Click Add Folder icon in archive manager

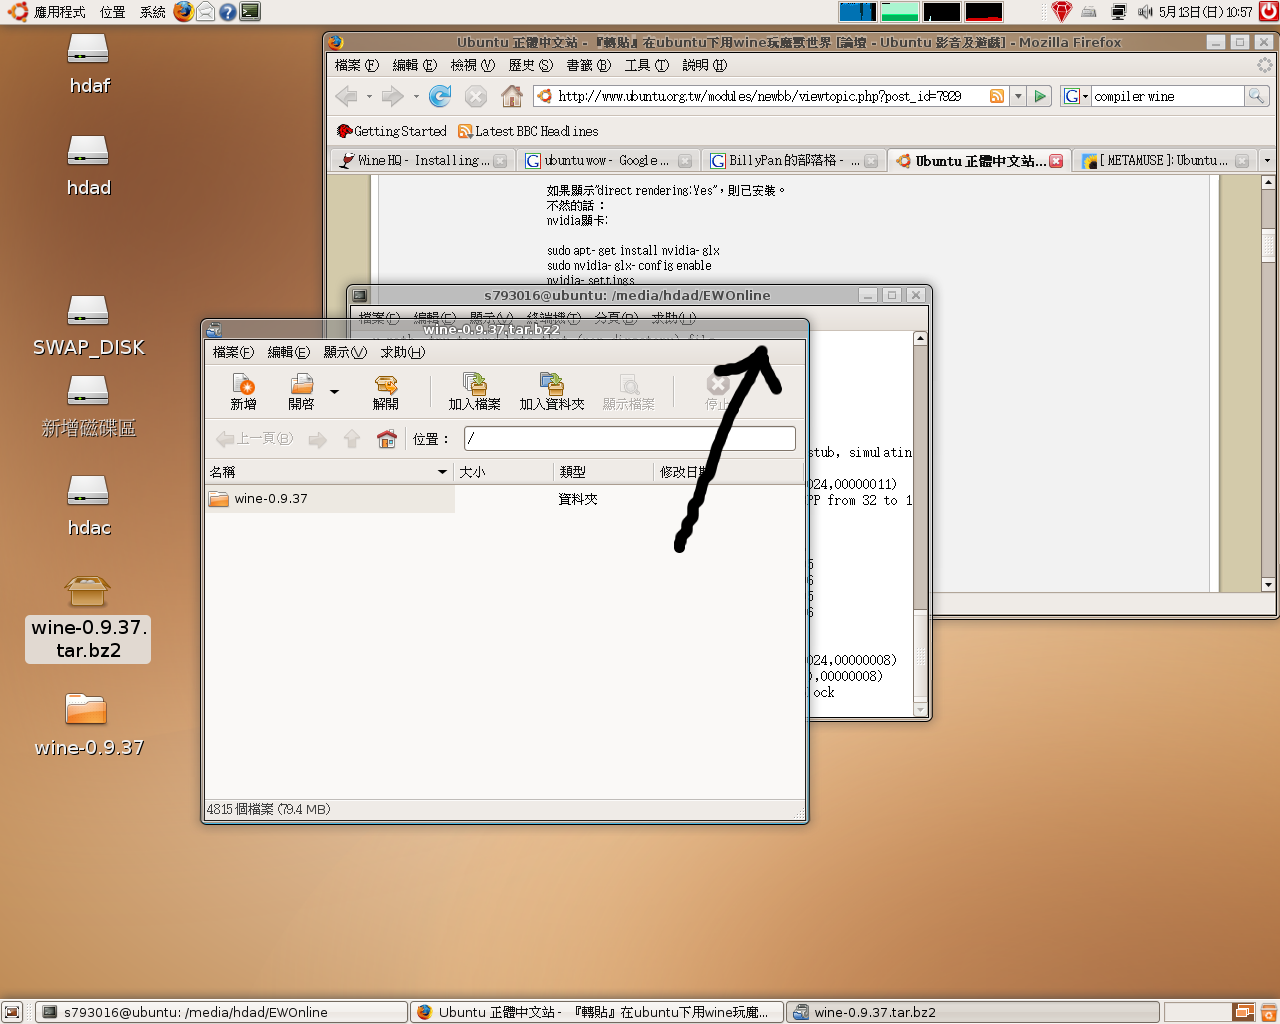pyautogui.click(x=551, y=390)
